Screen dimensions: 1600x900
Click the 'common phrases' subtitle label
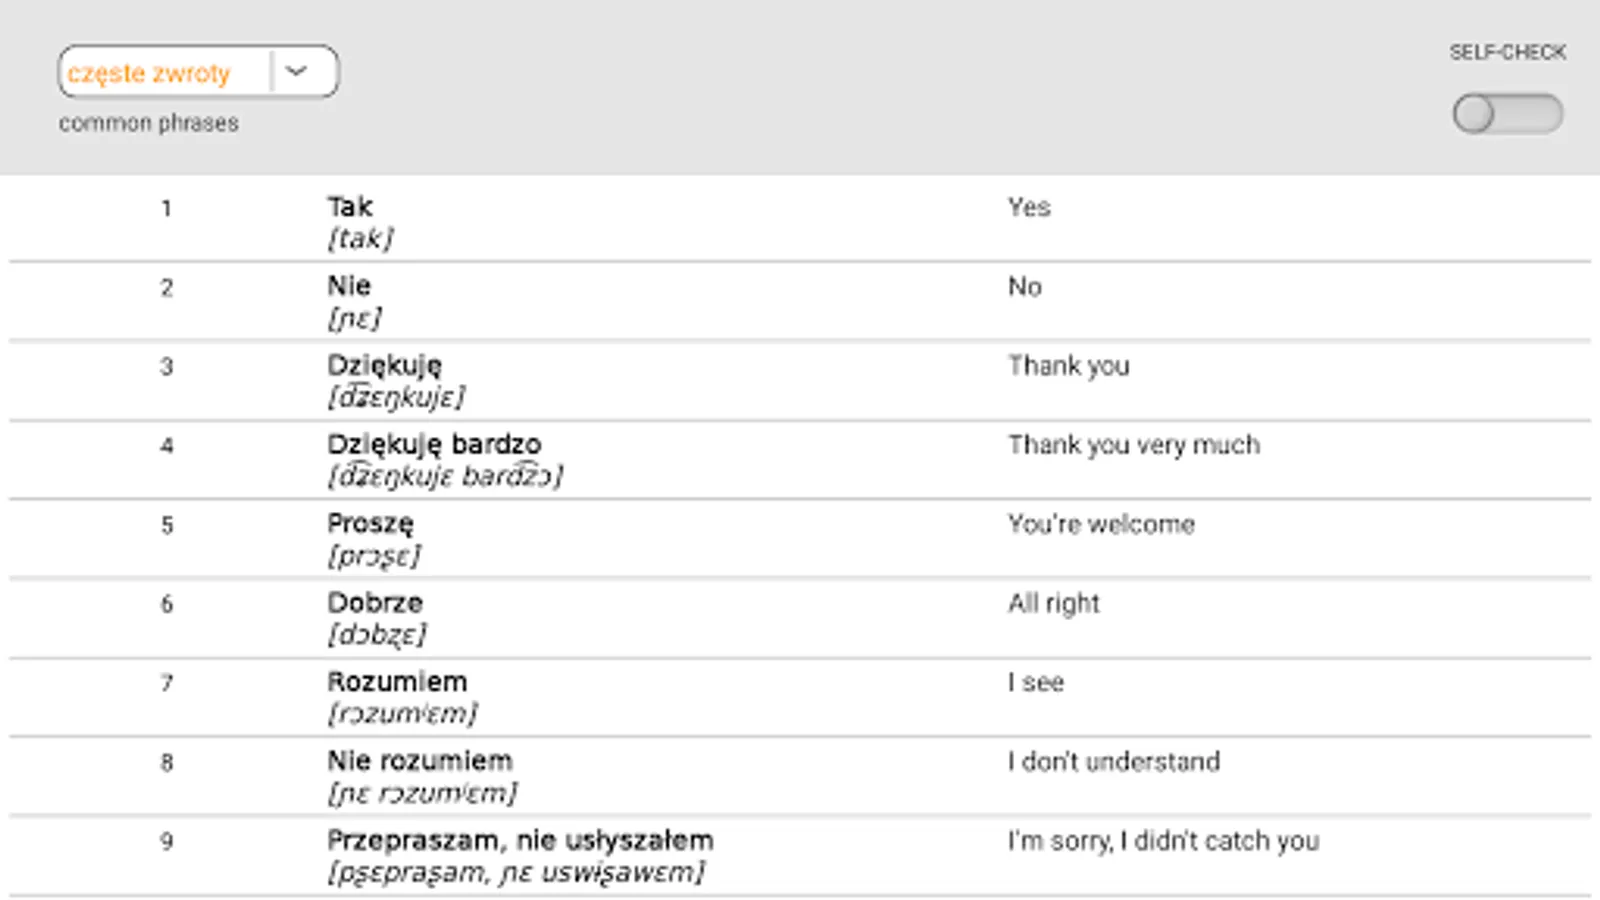point(149,123)
